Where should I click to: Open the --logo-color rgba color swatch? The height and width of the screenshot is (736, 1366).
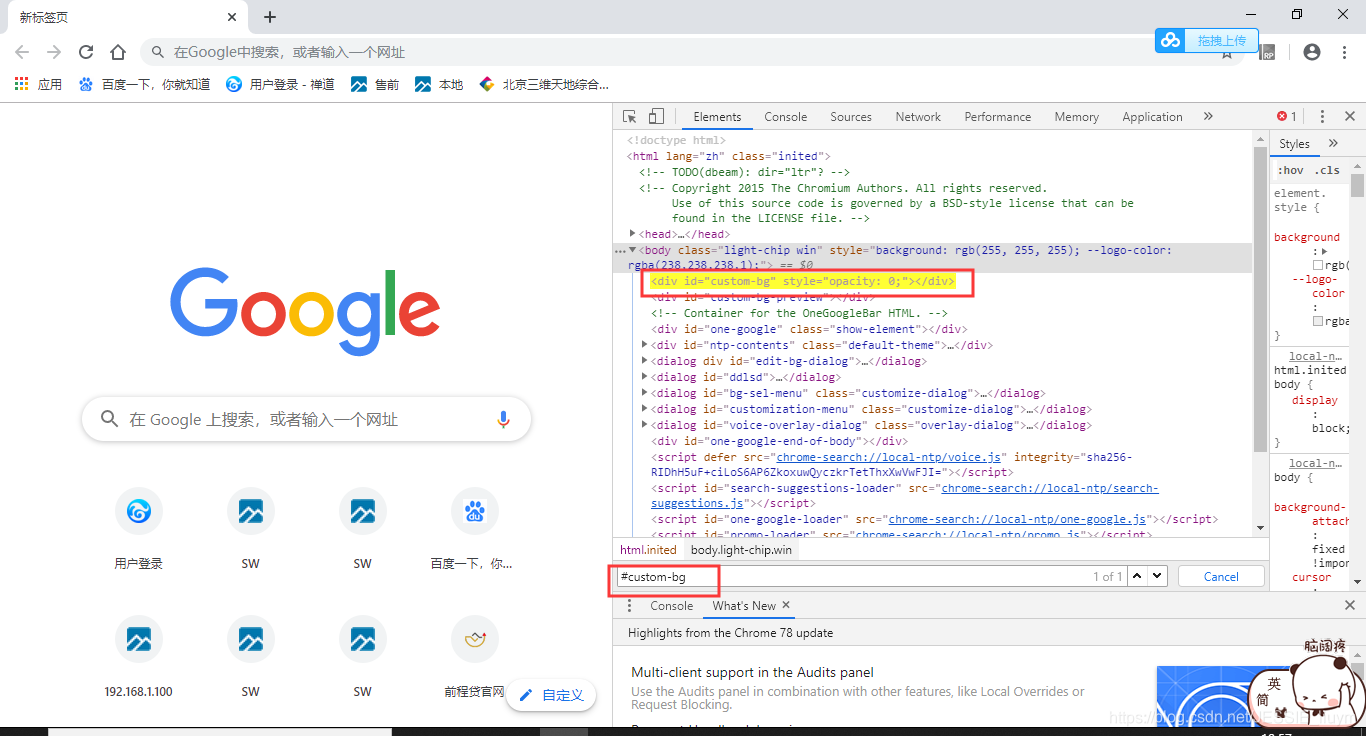tap(1318, 322)
